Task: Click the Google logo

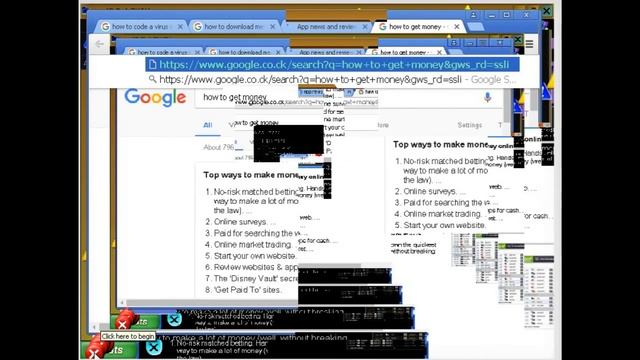Action: [x=156, y=98]
